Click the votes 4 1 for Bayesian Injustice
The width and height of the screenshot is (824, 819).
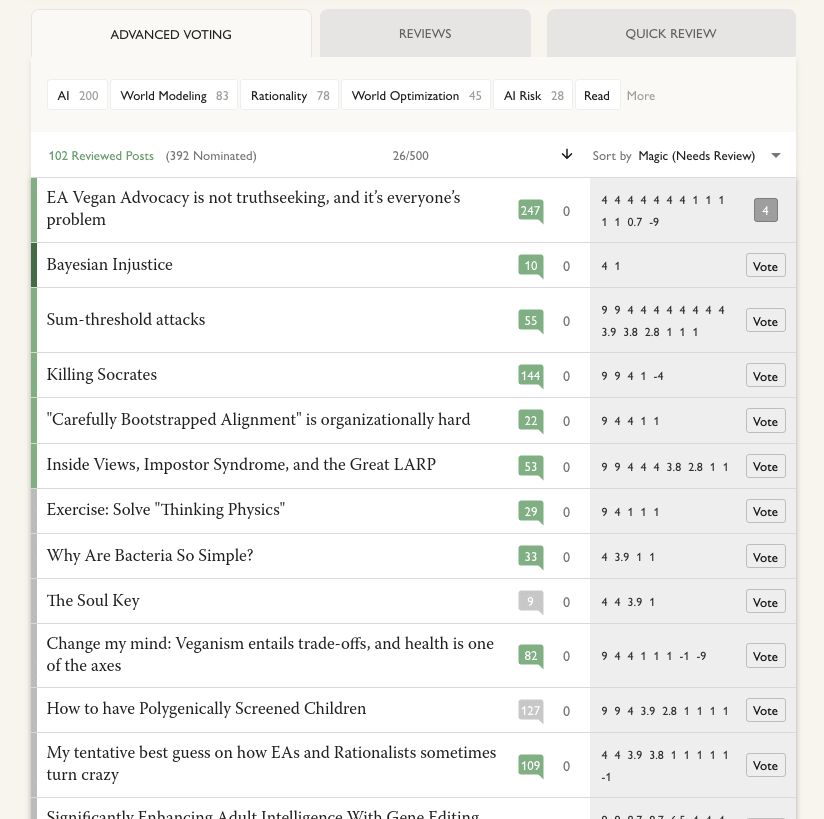coord(611,266)
